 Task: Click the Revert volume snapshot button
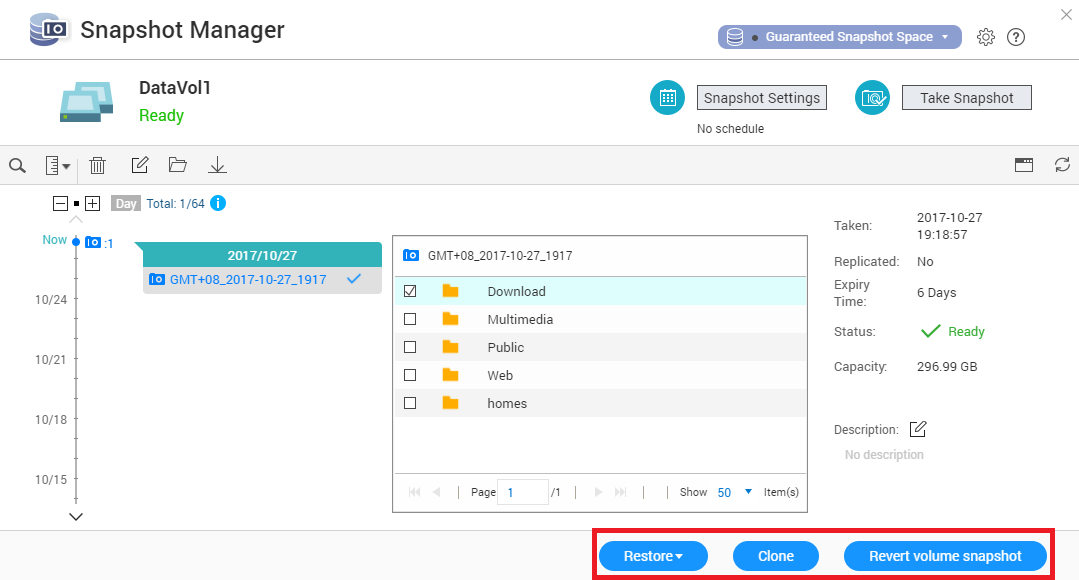(945, 556)
